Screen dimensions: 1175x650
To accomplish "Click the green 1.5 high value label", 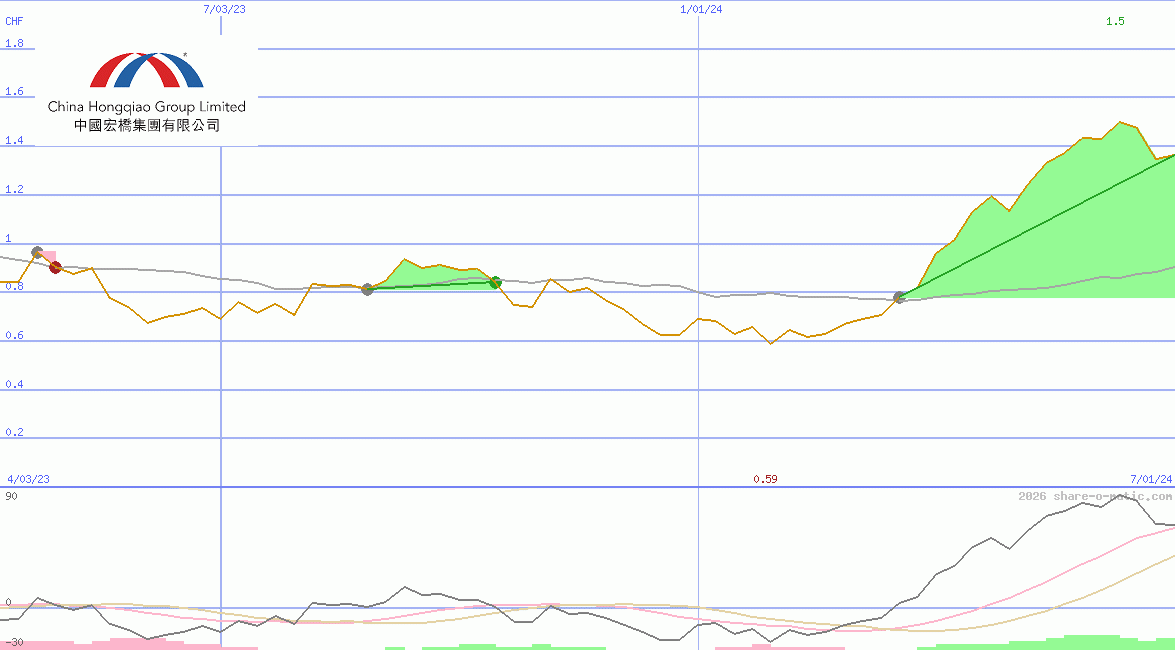I will pos(1115,21).
